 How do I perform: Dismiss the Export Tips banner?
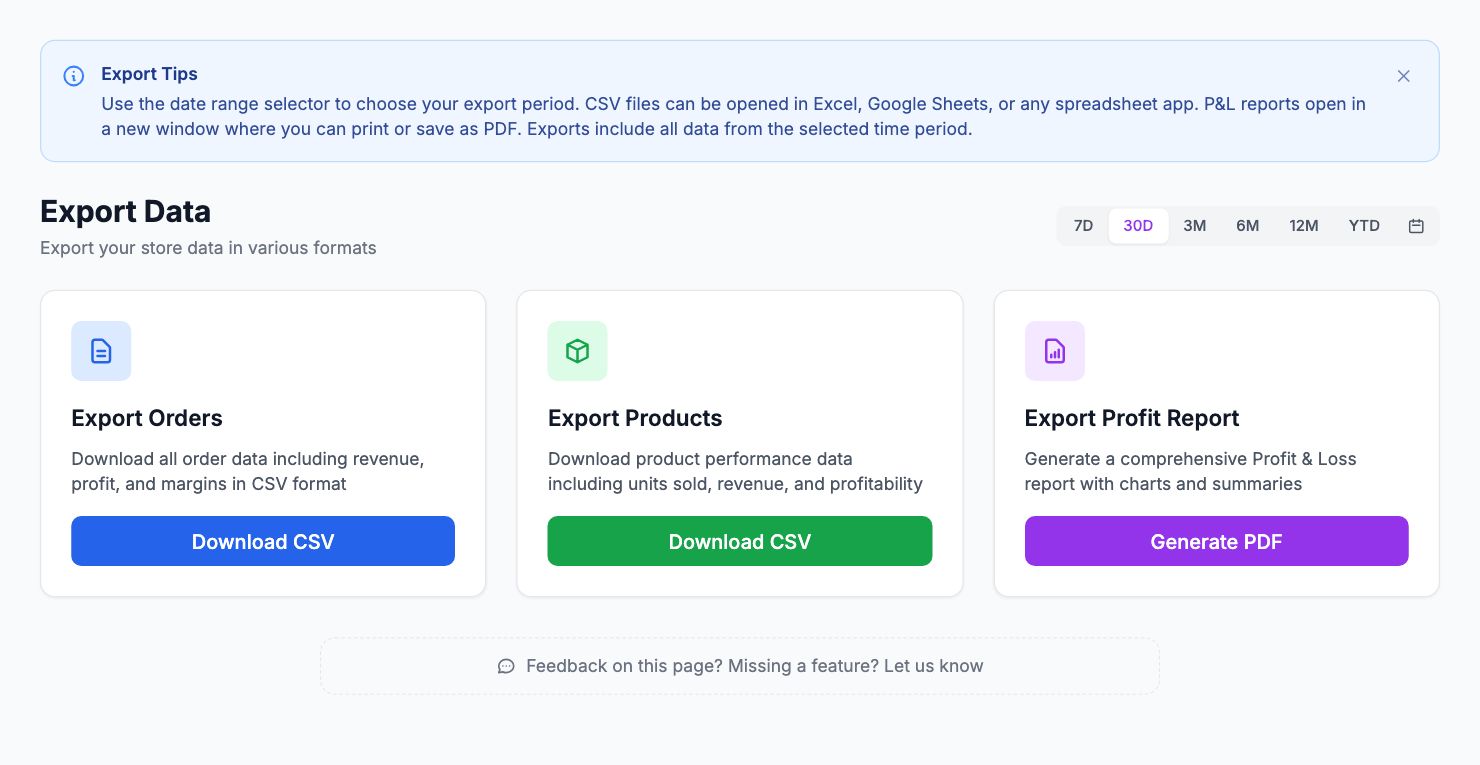(1403, 76)
